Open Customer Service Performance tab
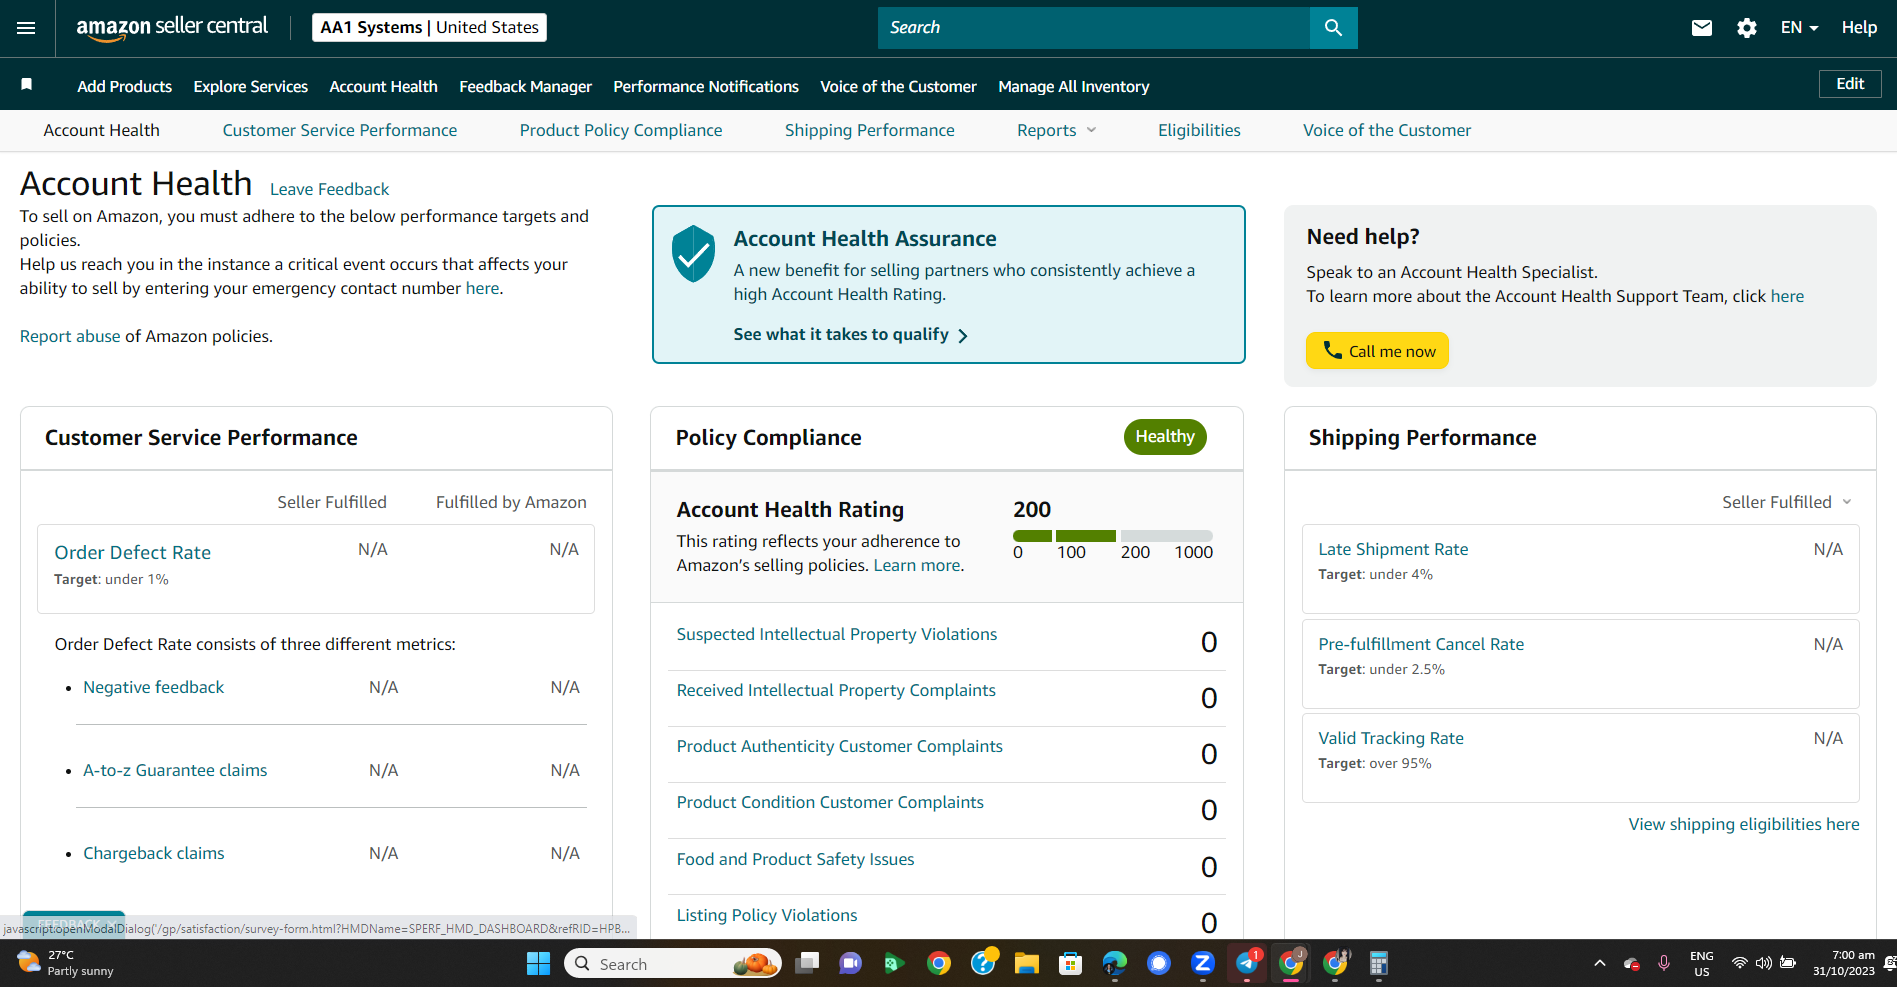The width and height of the screenshot is (1897, 987). coord(339,130)
